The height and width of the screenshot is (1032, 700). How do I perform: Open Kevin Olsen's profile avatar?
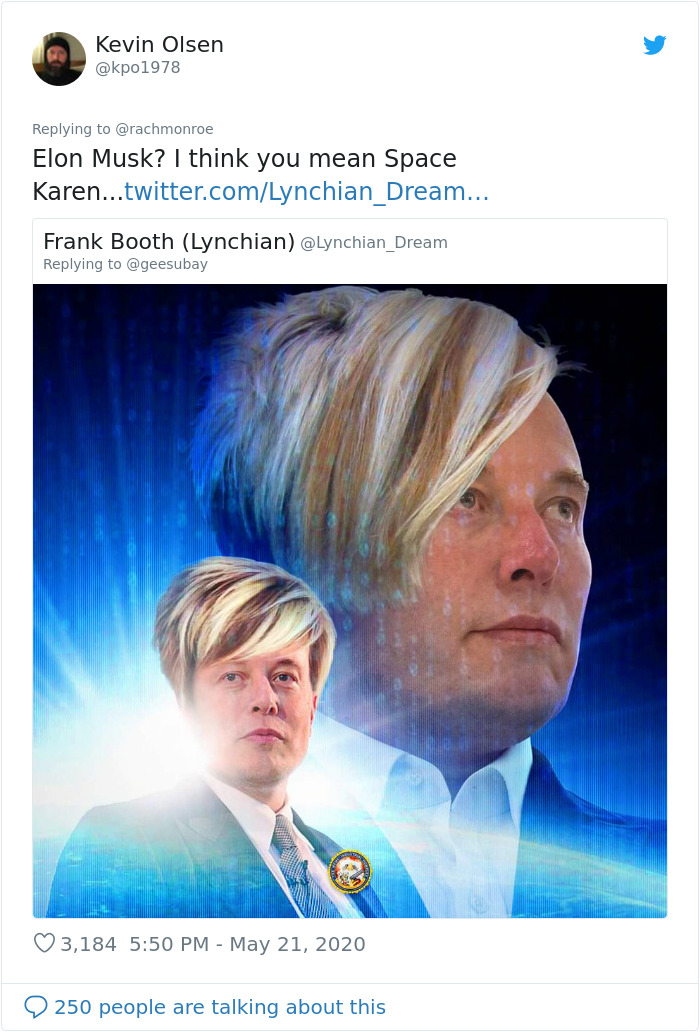(x=59, y=59)
